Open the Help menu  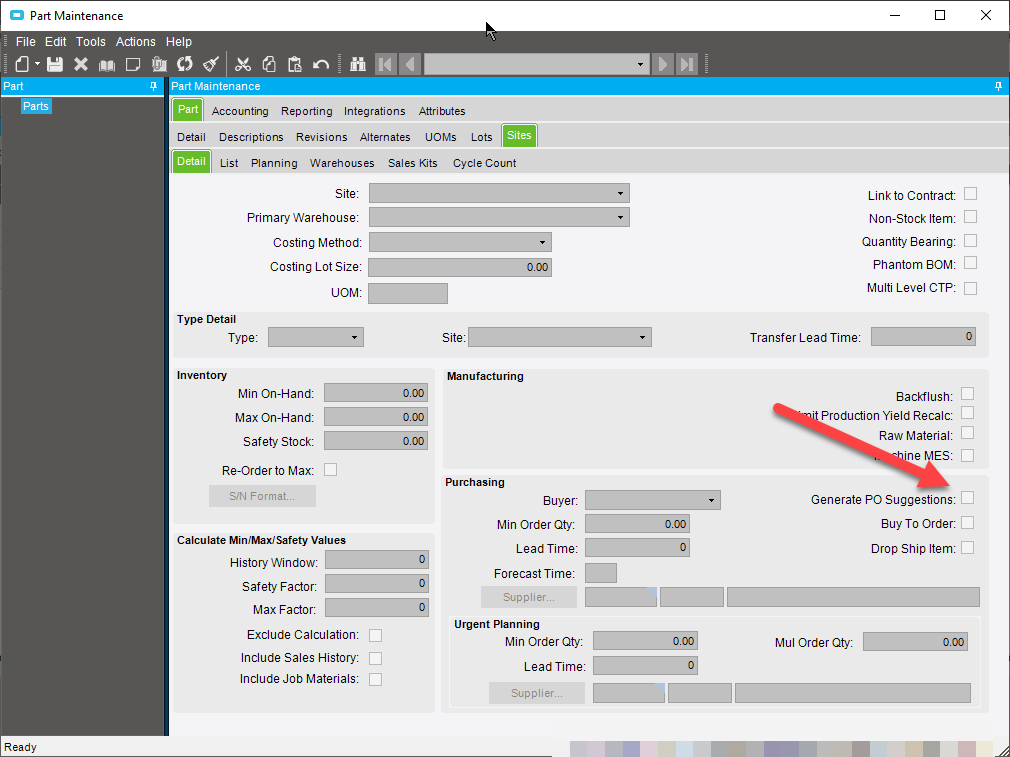click(x=178, y=42)
